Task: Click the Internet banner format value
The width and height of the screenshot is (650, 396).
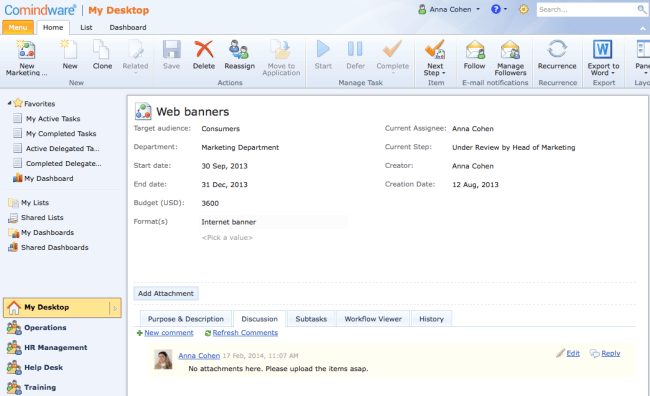Action: [x=229, y=222]
